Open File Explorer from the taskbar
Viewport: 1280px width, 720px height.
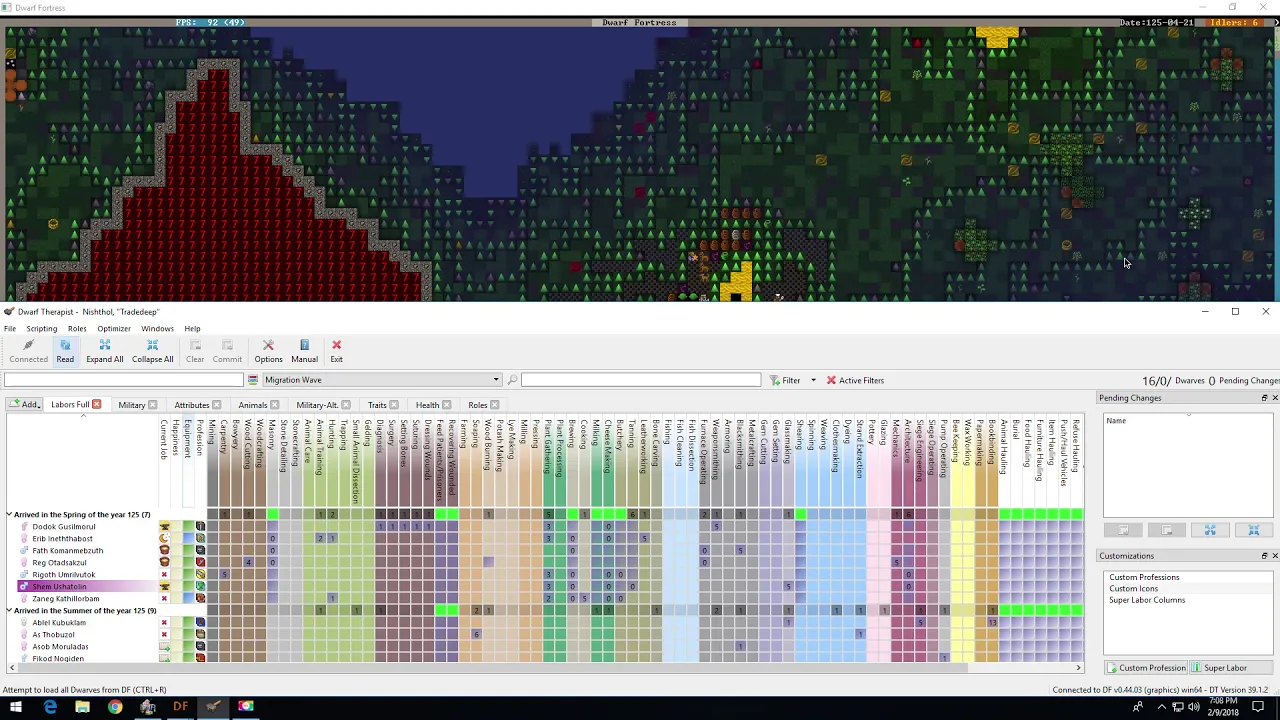(82, 707)
